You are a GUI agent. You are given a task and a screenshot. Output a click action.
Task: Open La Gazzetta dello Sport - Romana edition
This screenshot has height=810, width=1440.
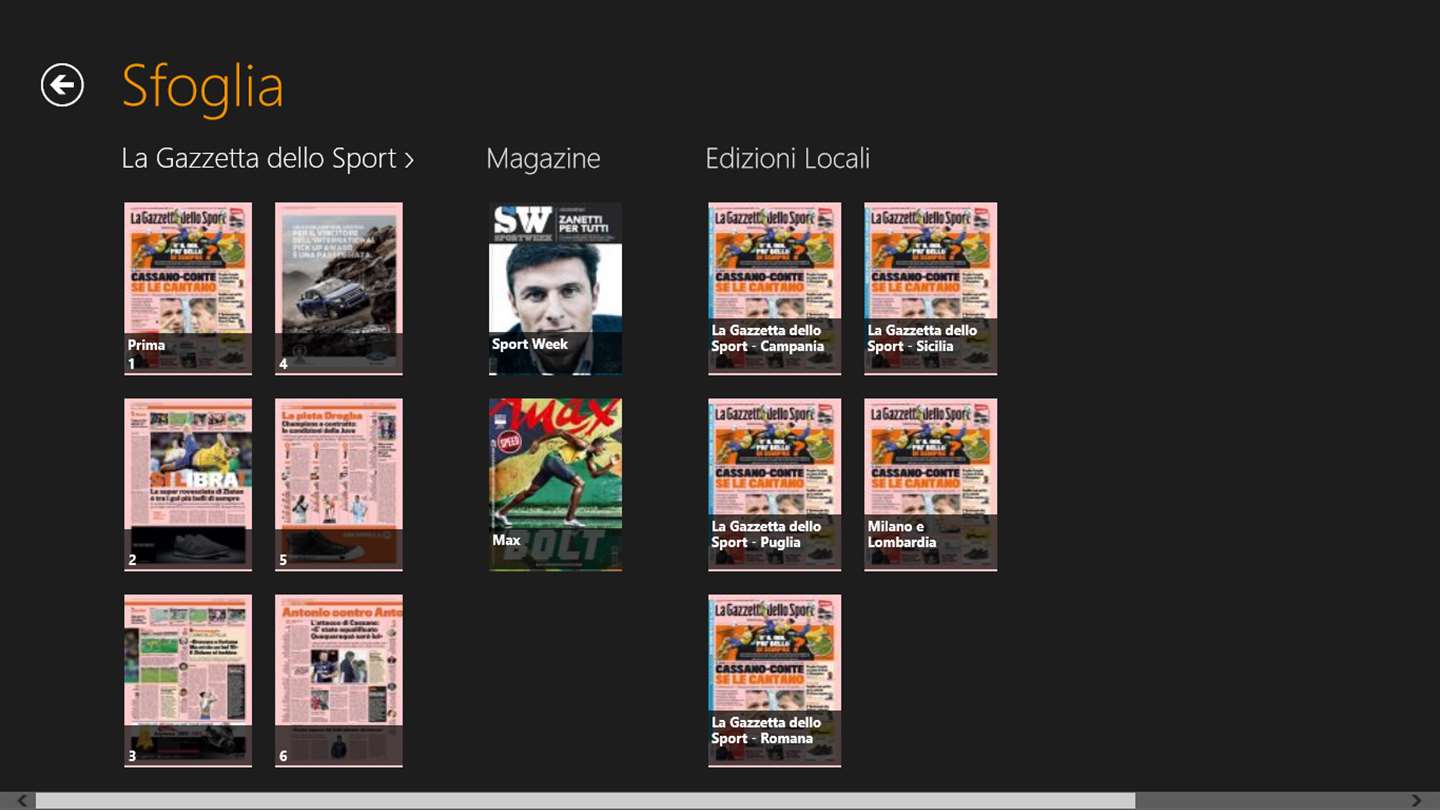pos(774,680)
